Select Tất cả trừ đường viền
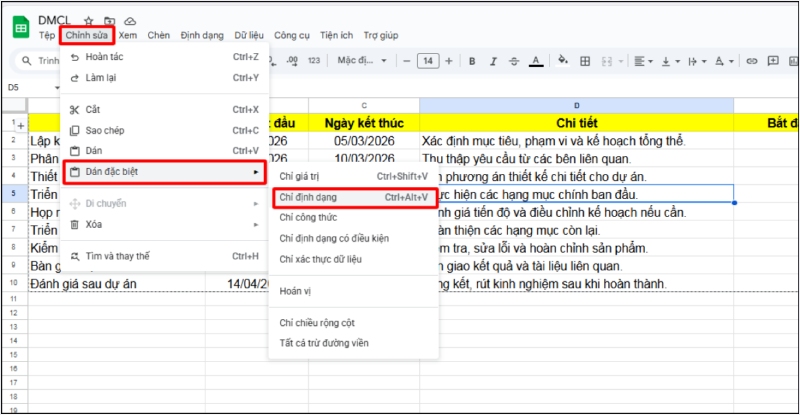The height and width of the screenshot is (415, 800). [x=354, y=343]
